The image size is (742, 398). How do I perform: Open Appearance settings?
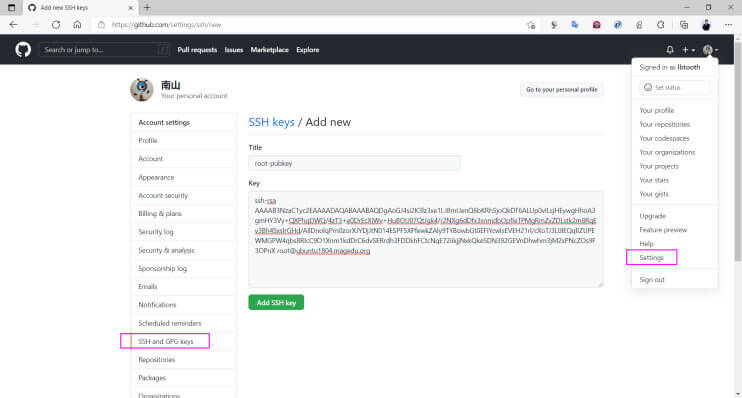coord(184,177)
